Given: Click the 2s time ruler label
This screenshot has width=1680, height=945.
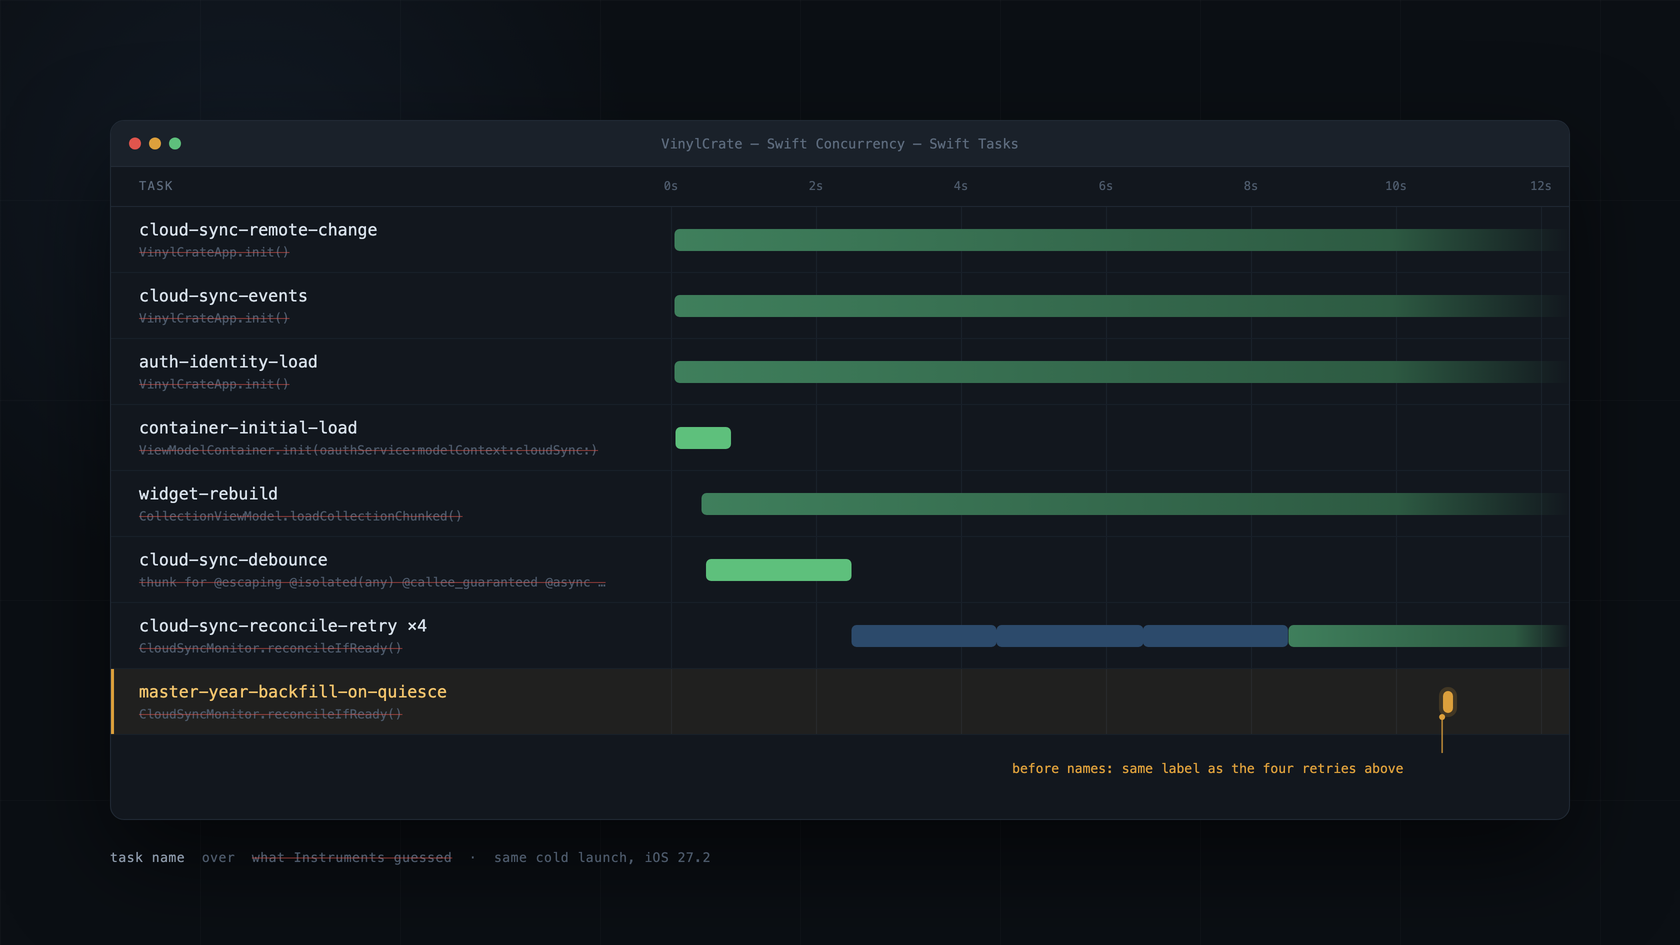Looking at the screenshot, I should click(816, 186).
